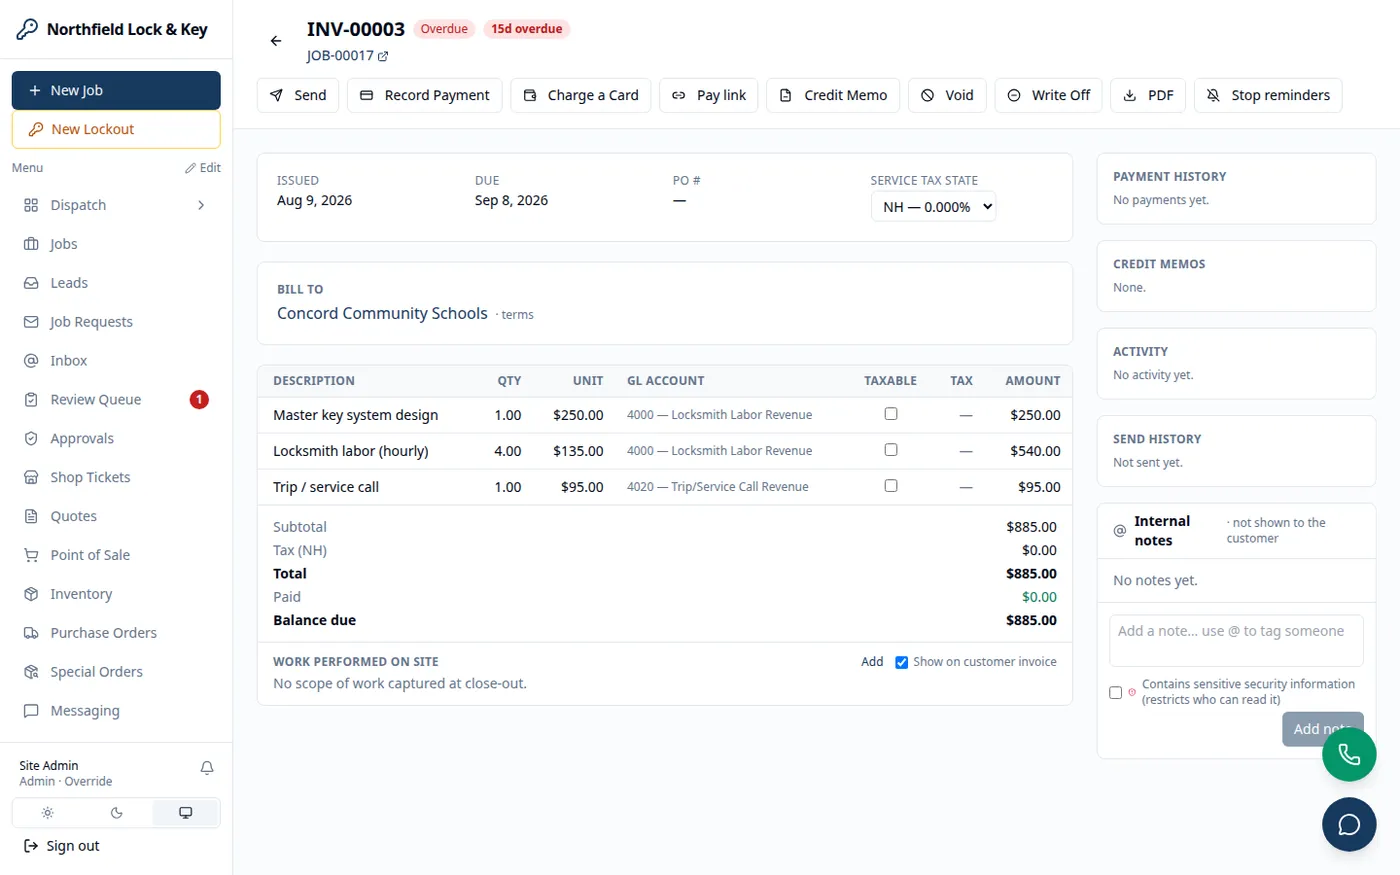Screen dimensions: 1400x875
Task: Click Edit menu pencil option
Action: tap(203, 168)
